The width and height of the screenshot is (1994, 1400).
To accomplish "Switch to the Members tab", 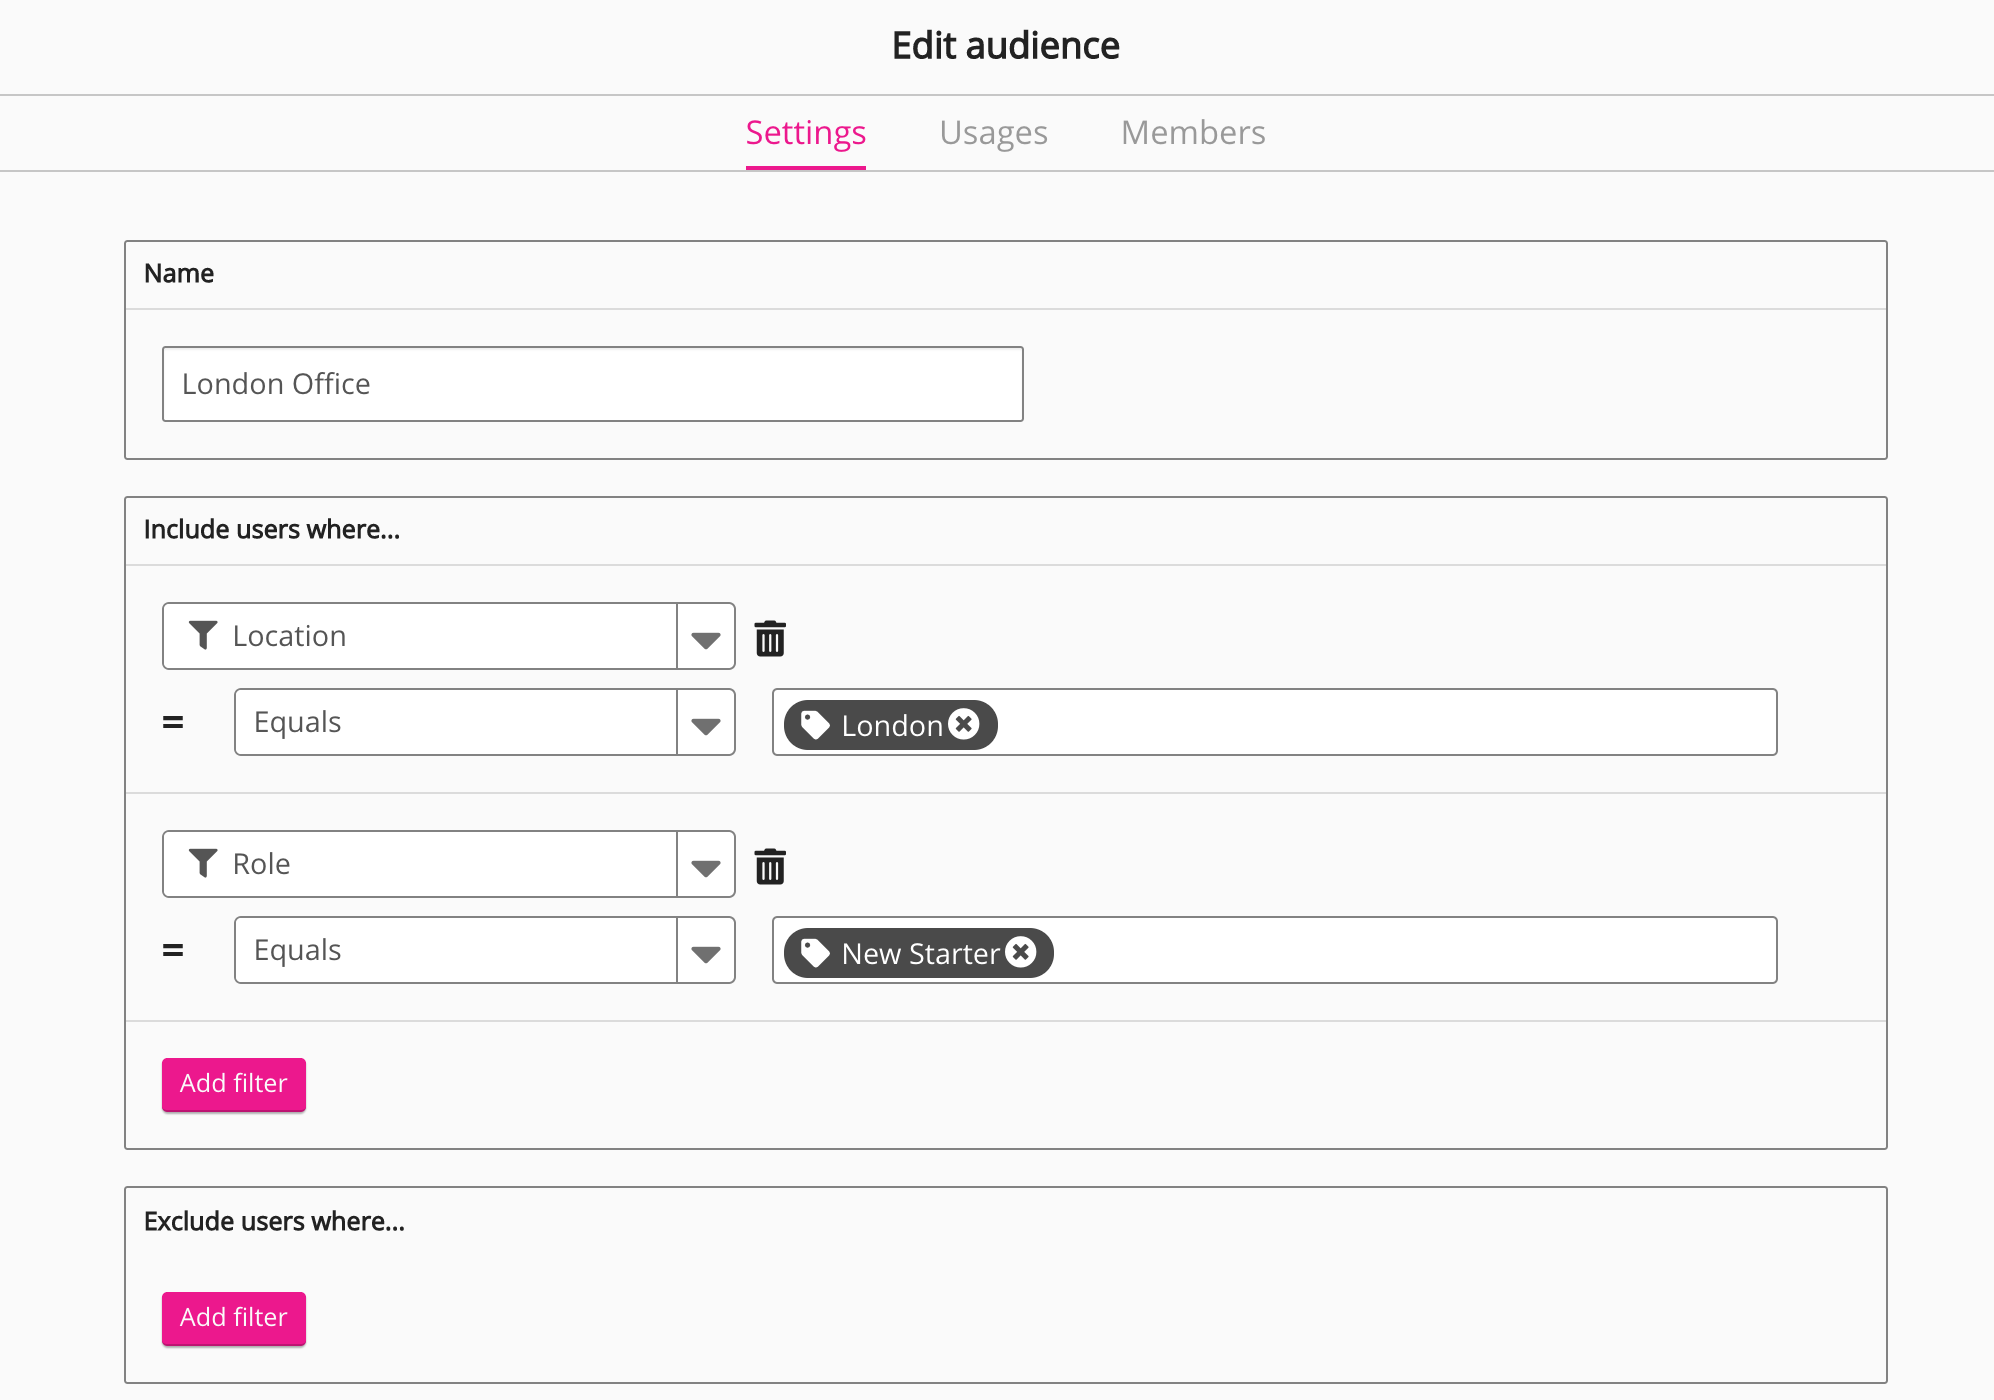I will [x=1193, y=133].
